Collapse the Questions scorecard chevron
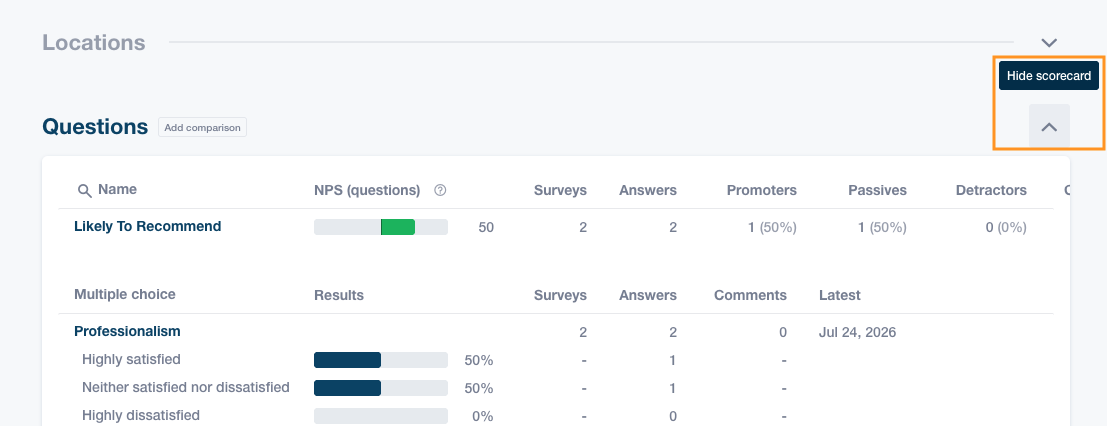This screenshot has height=426, width=1107. [x=1049, y=127]
